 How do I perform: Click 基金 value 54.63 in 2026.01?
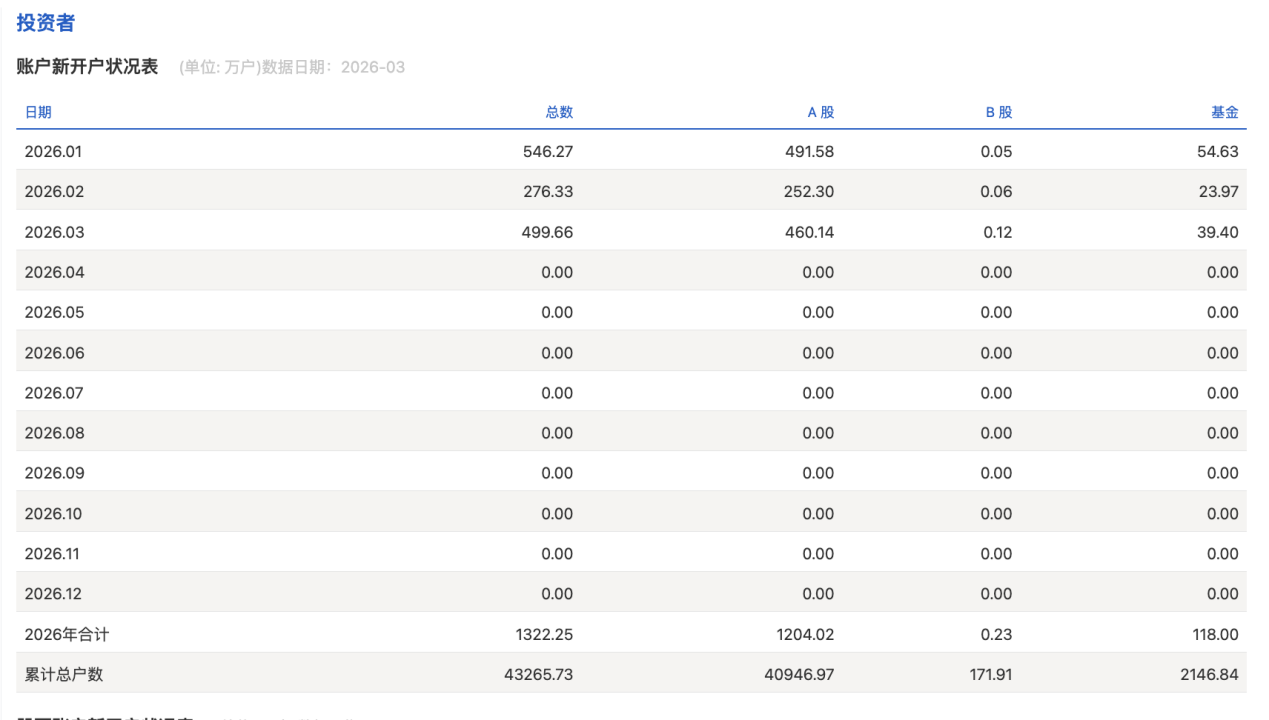point(1218,152)
